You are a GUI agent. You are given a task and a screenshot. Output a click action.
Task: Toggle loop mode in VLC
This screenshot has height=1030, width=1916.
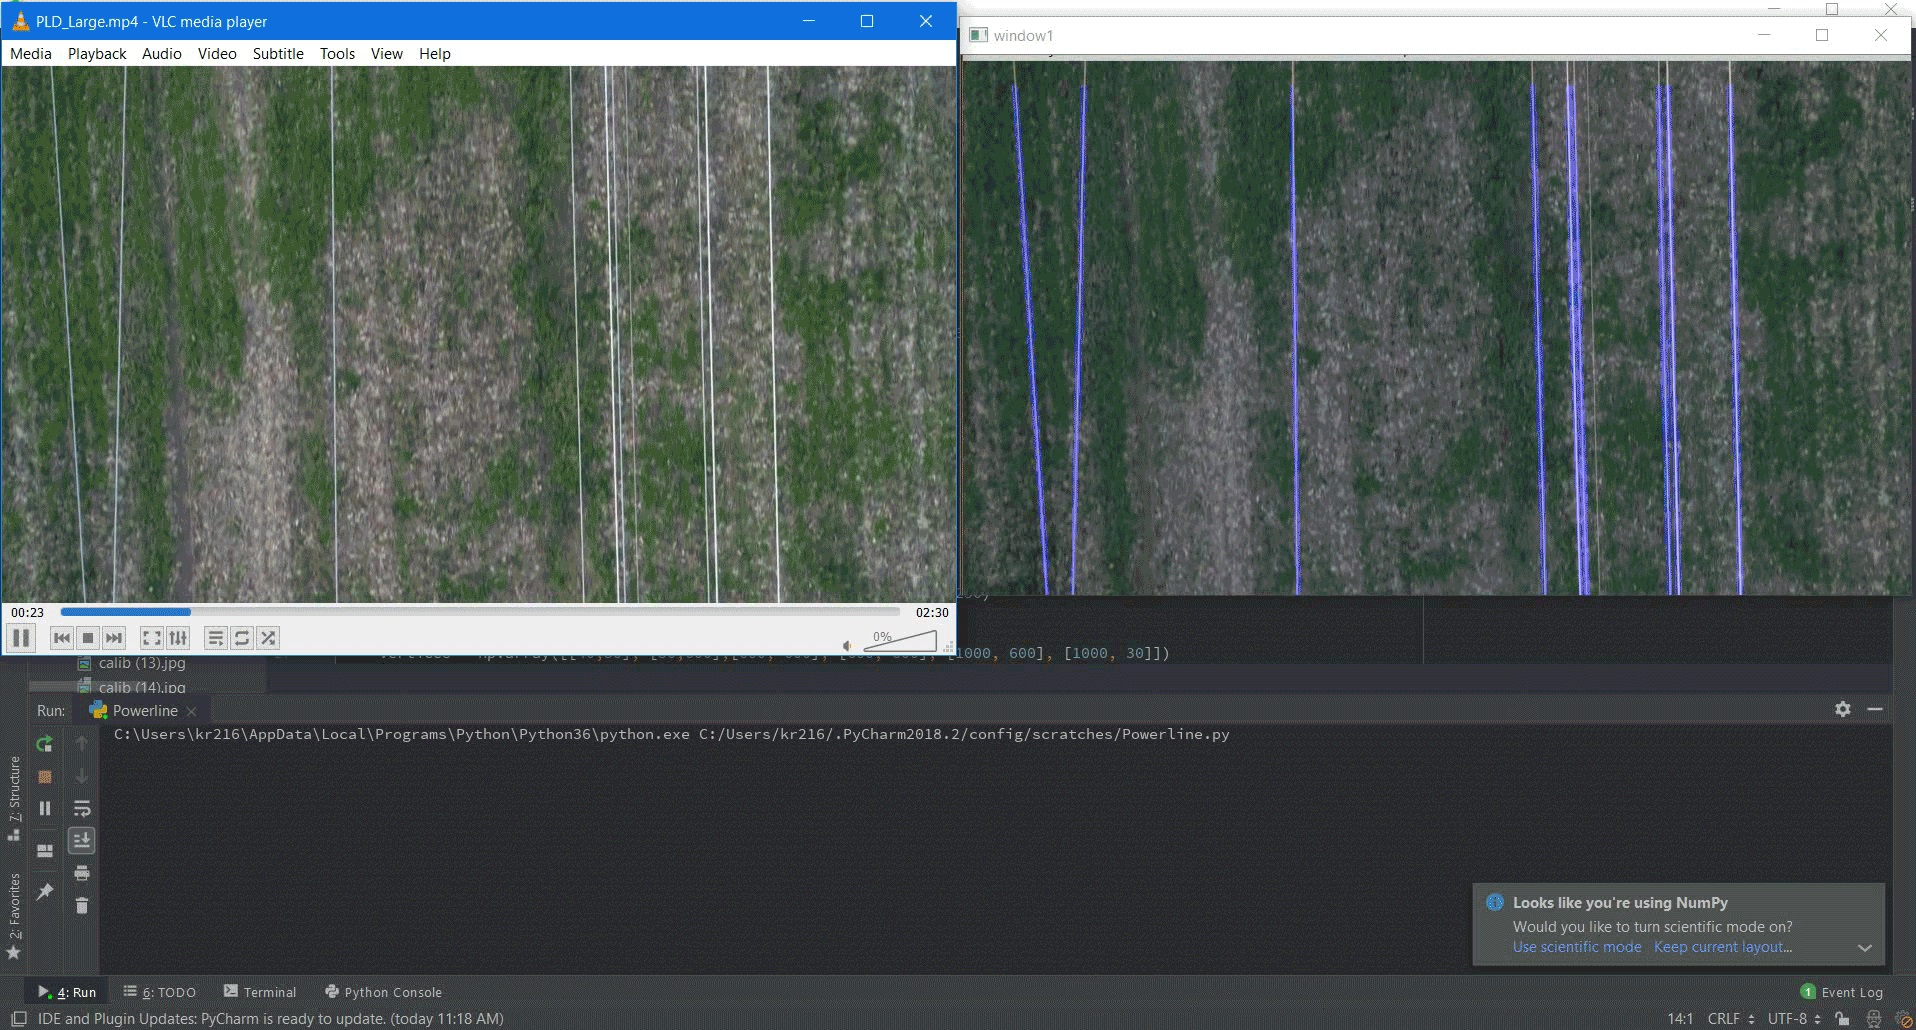[242, 638]
